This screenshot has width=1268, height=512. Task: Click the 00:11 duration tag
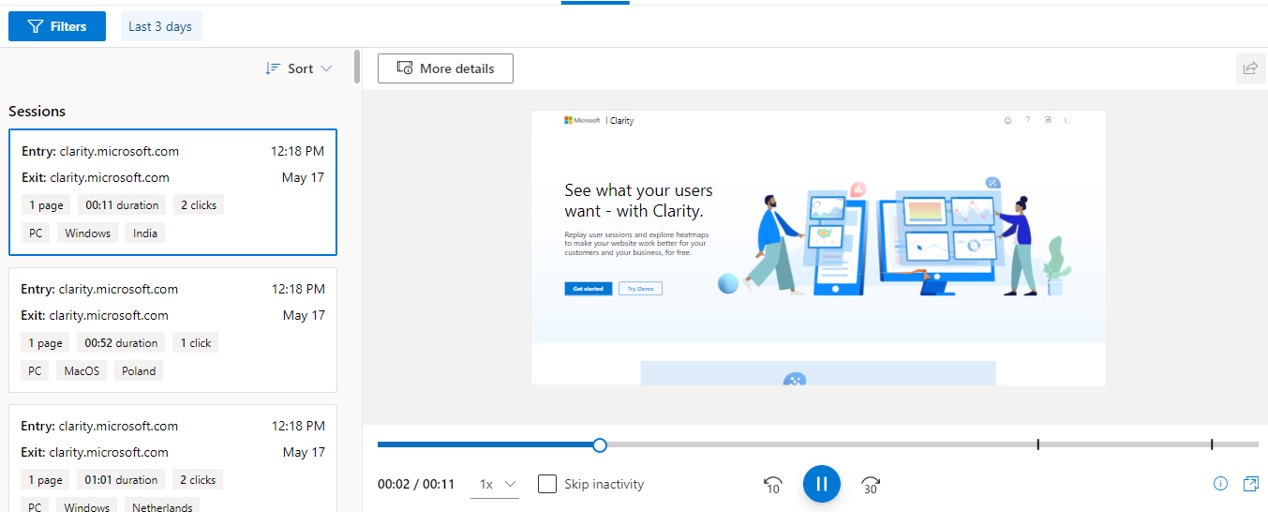pos(122,205)
